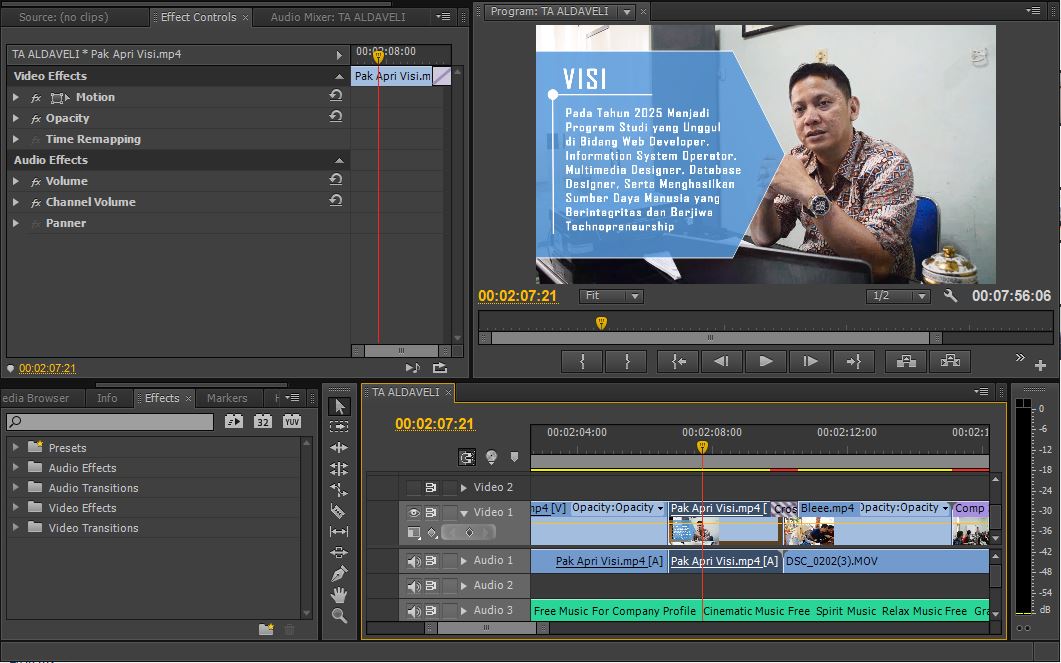Open the 1/2 playback resolution dropdown
Image resolution: width=1061 pixels, height=663 pixels.
[x=897, y=296]
